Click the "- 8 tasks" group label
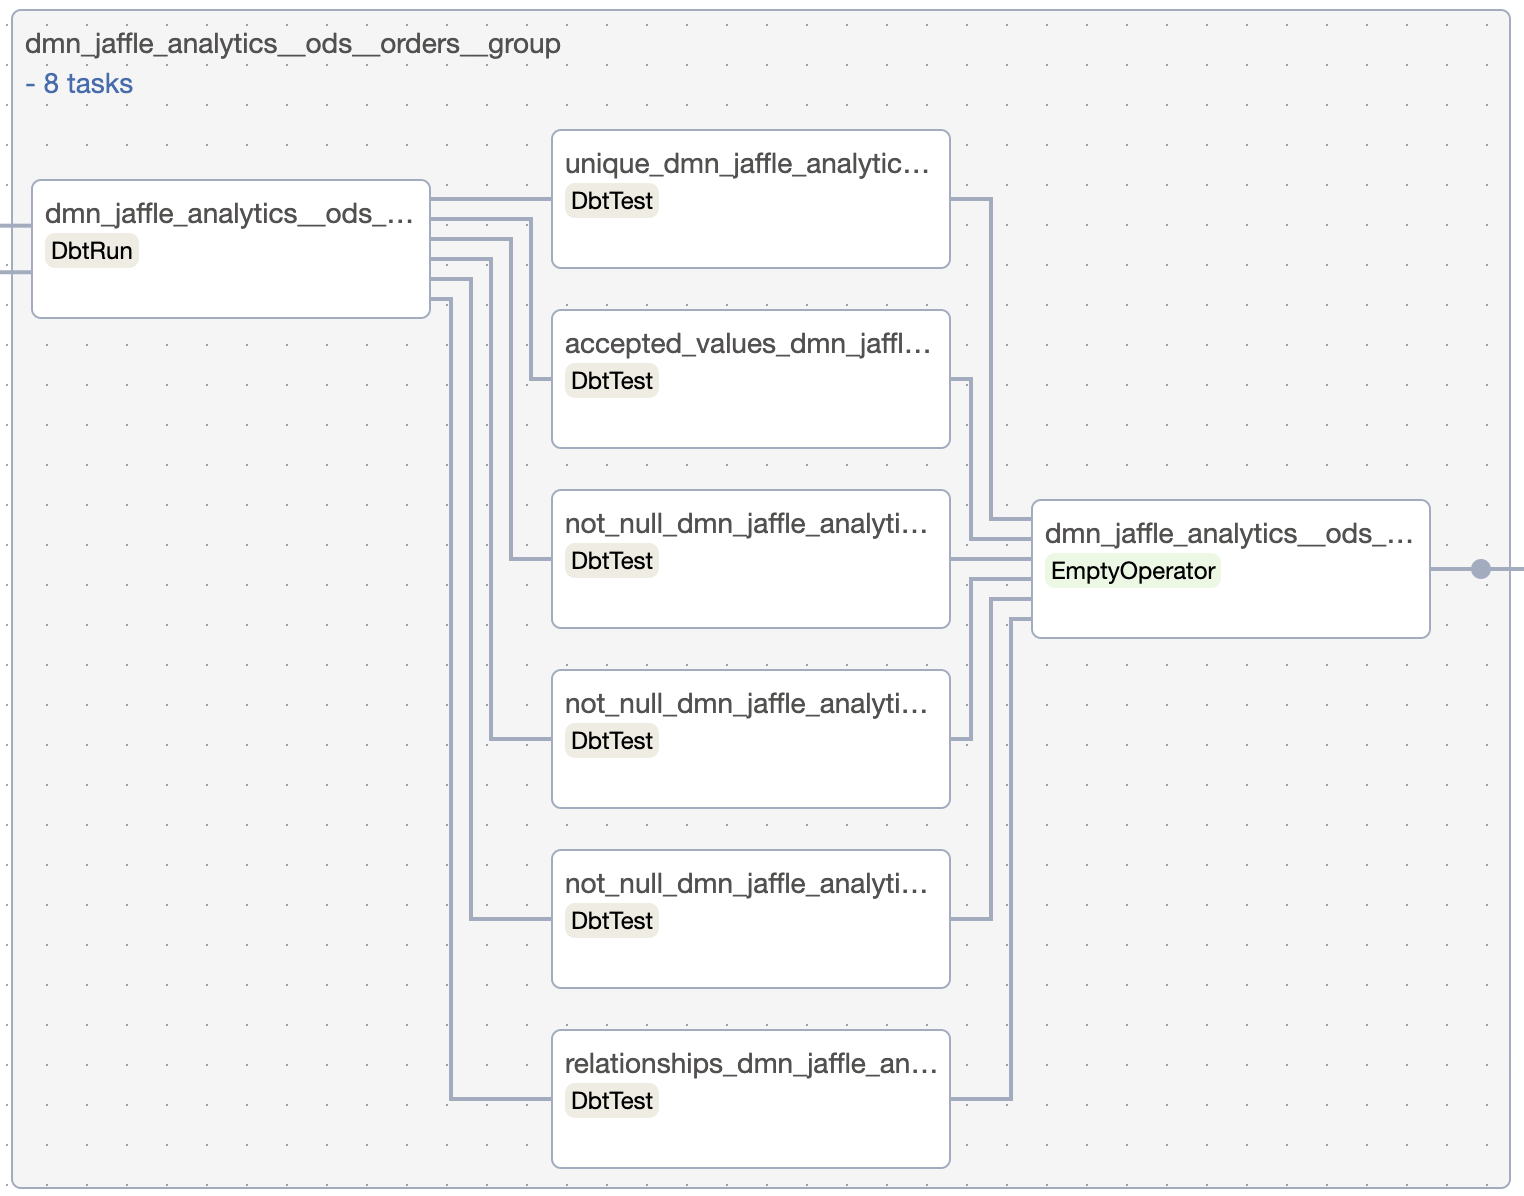Screen dimensions: 1524x1196 coord(79,84)
